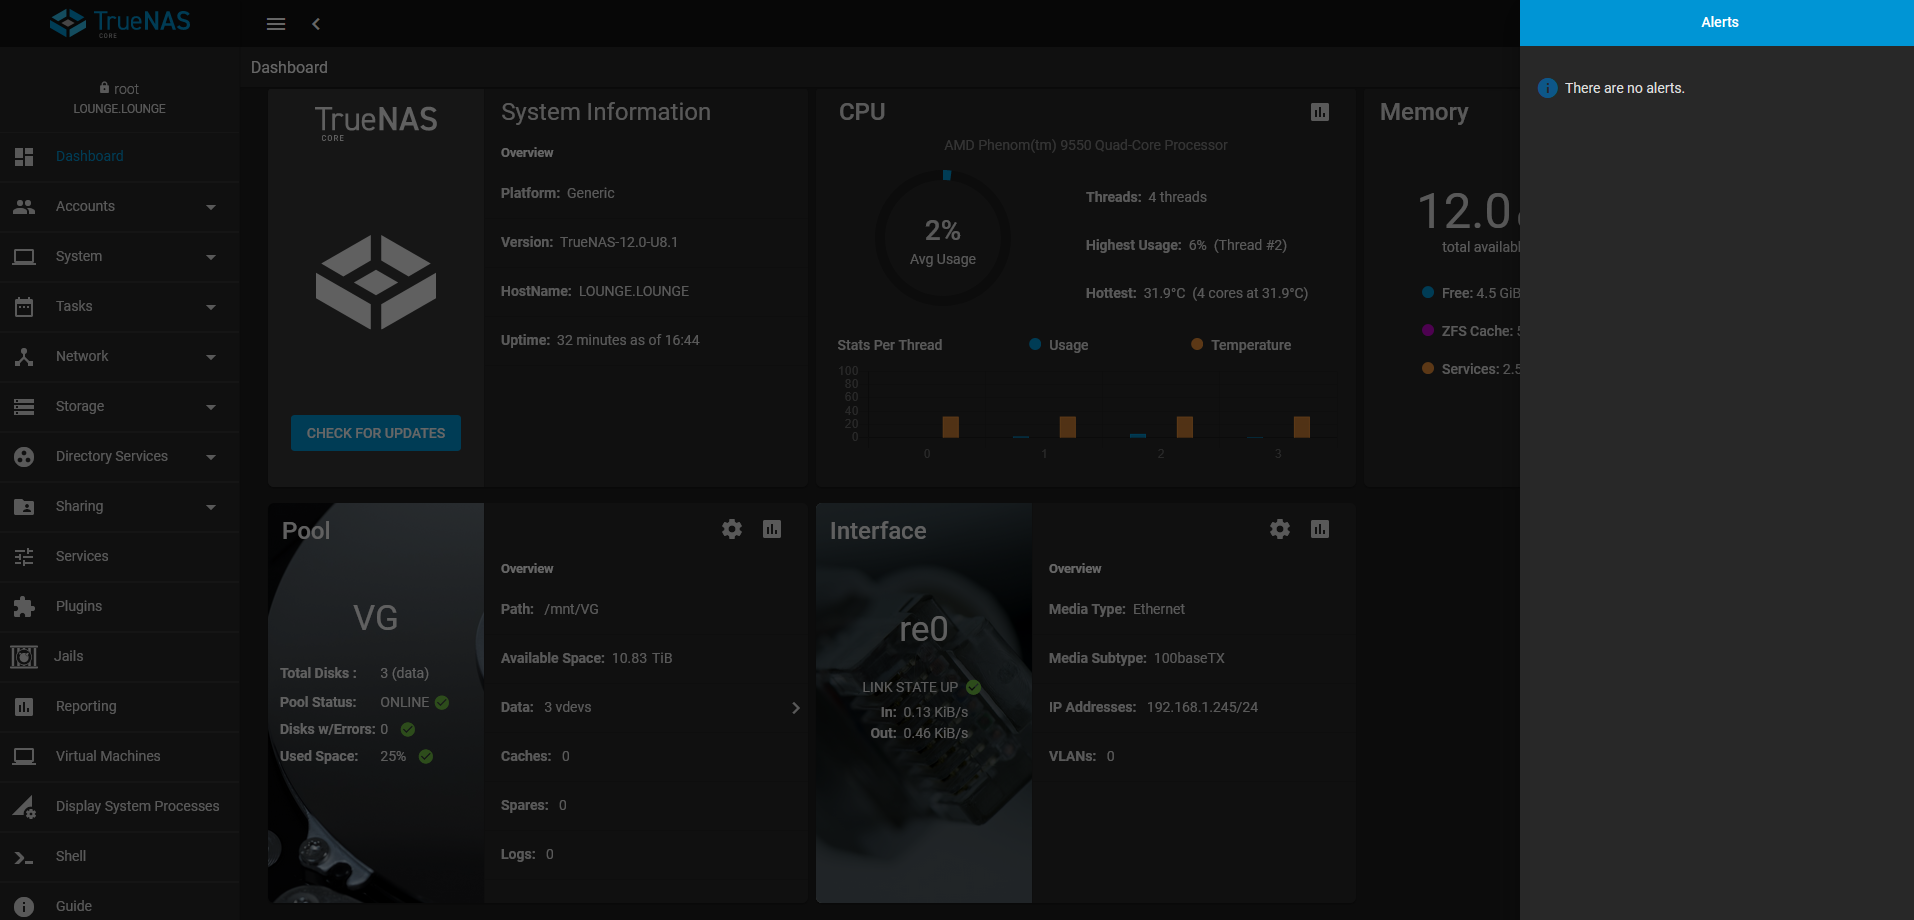
Task: Click the Guide info icon
Action: (x=24, y=907)
